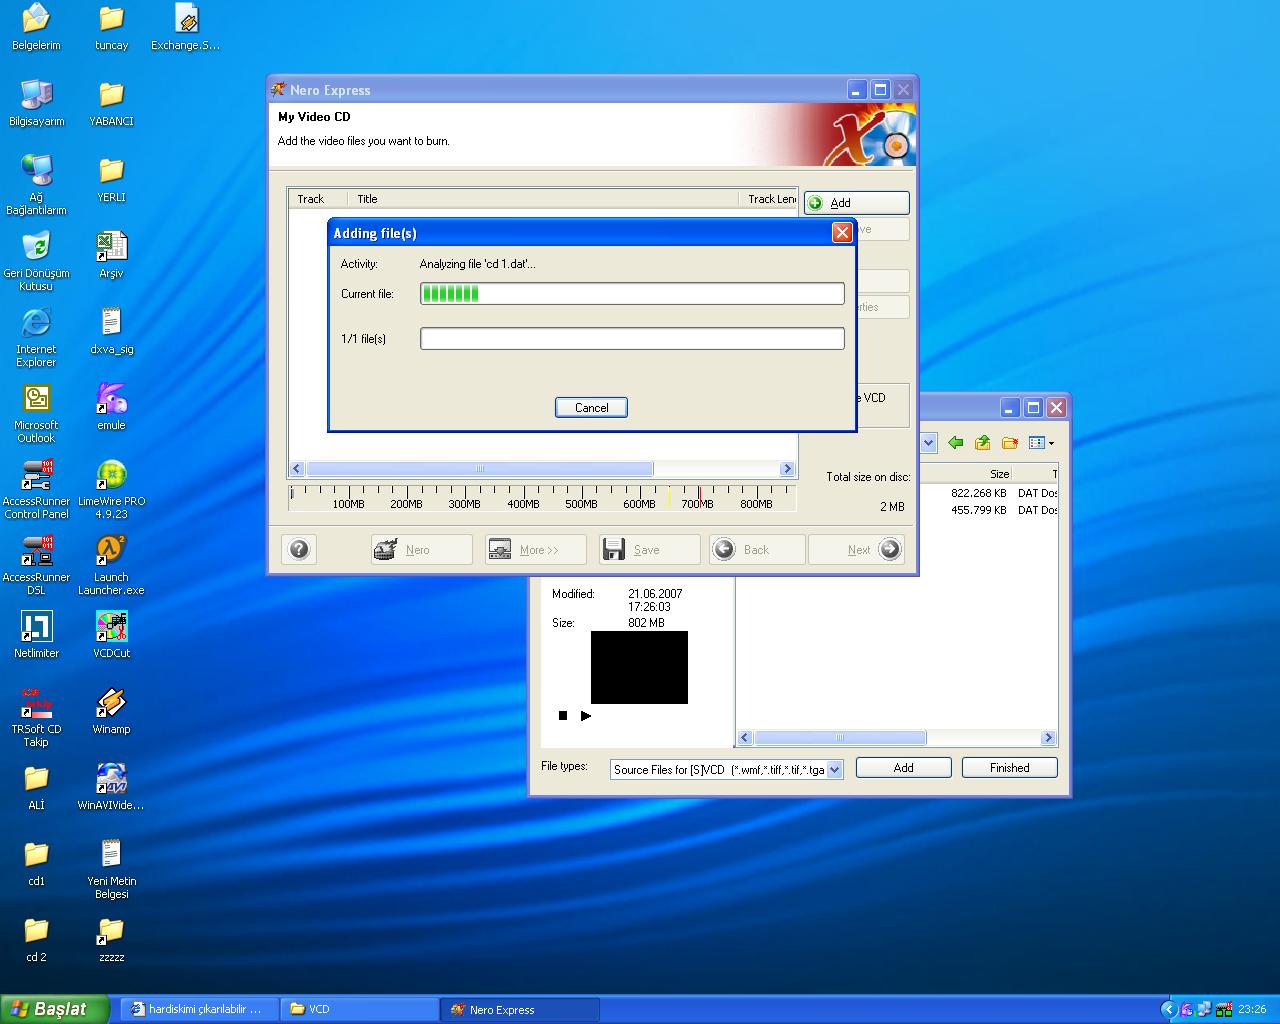1280x1024 pixels.
Task: Launch Winamp from desktop
Action: coord(111,710)
